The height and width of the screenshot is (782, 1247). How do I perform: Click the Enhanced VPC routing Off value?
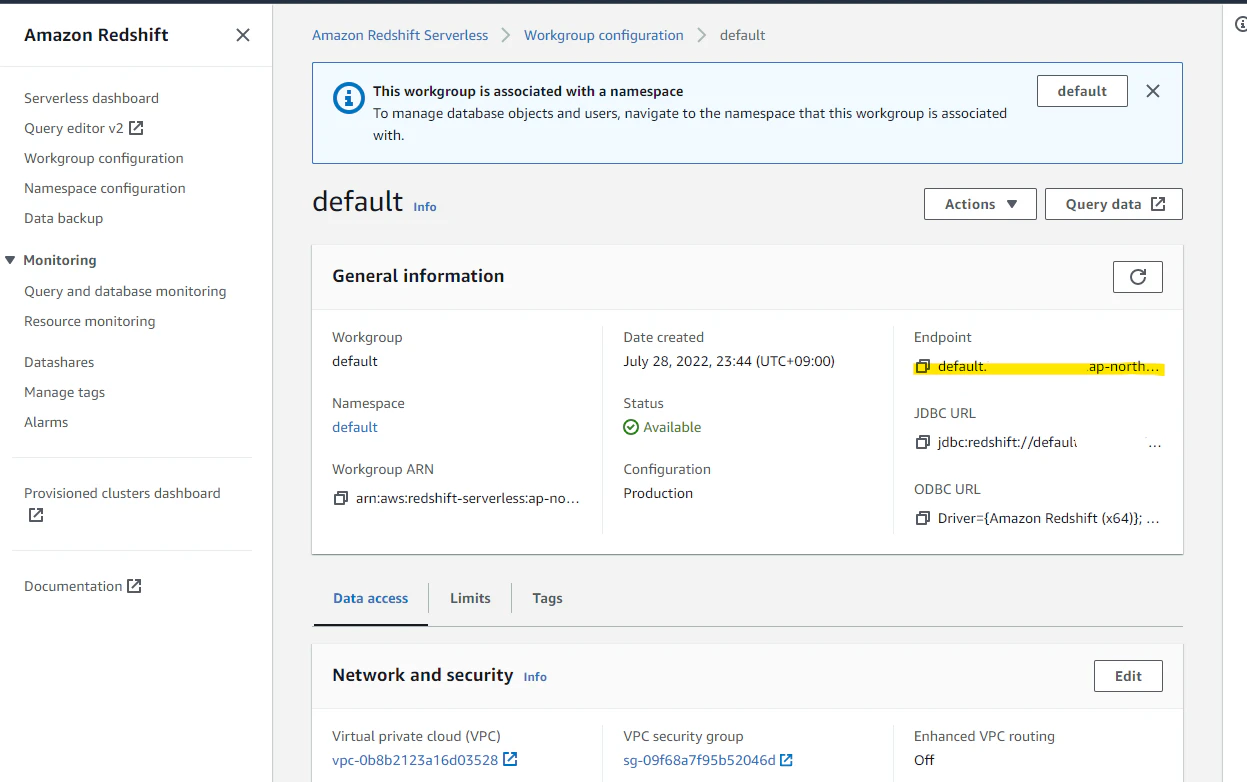(924, 760)
